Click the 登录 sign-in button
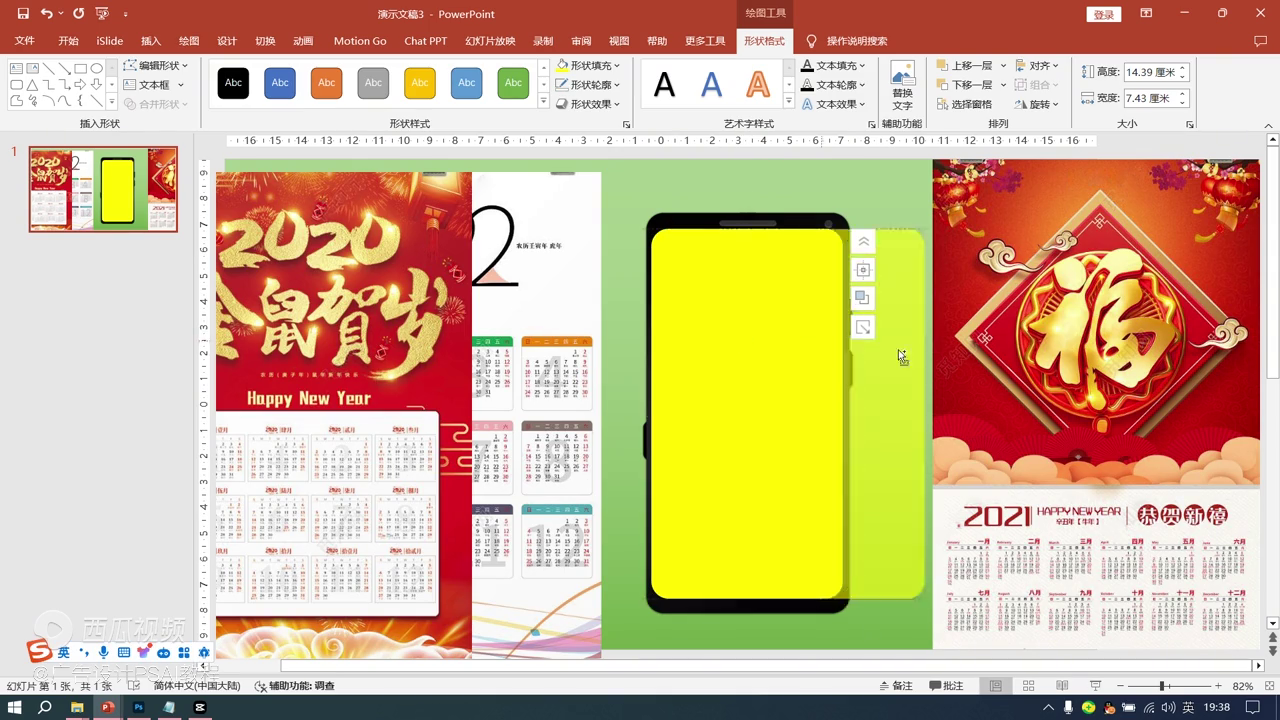The height and width of the screenshot is (720, 1280). 1103,14
